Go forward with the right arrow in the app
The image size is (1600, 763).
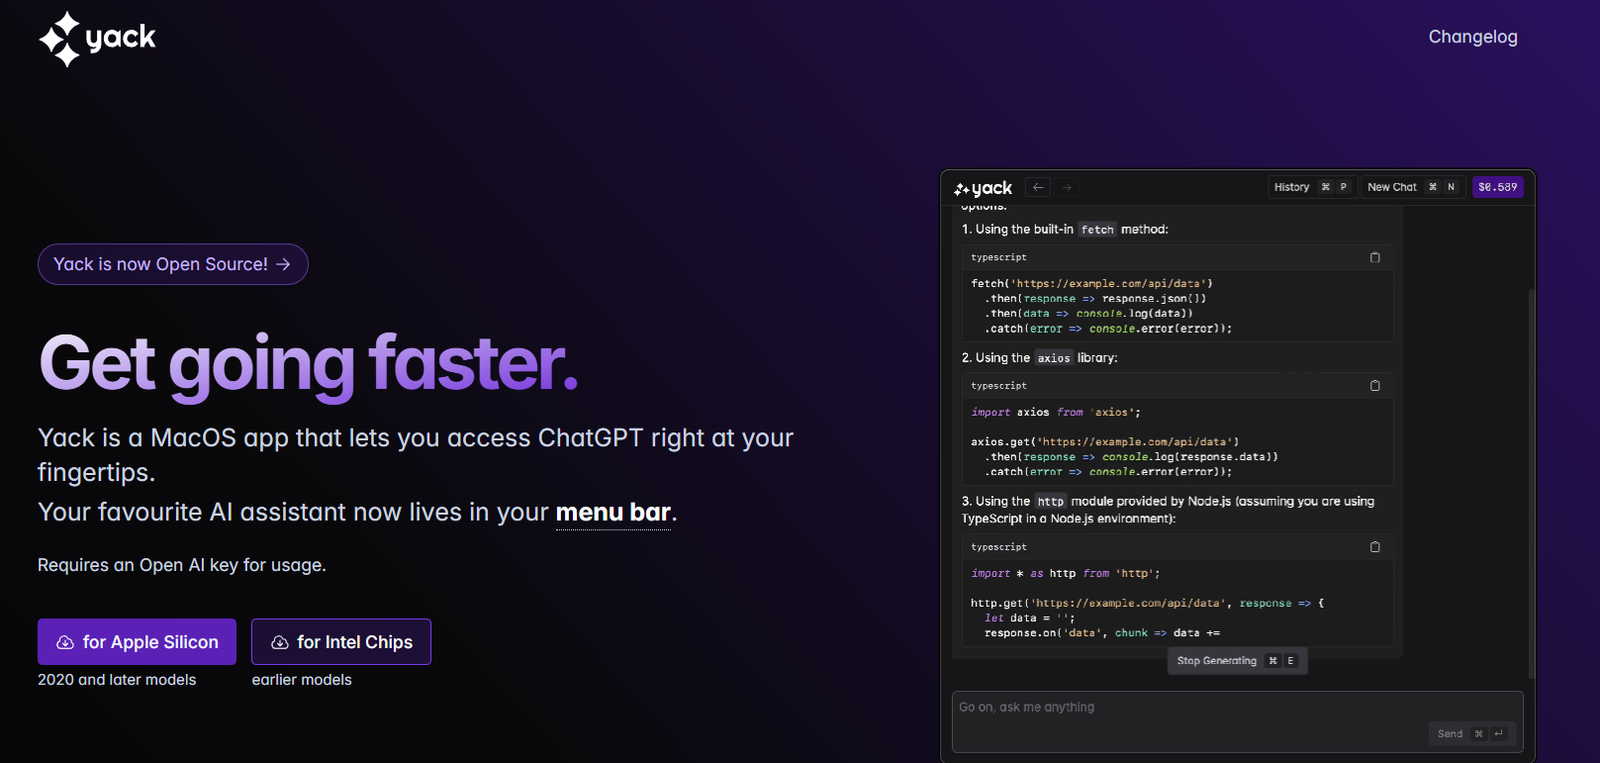(x=1067, y=187)
